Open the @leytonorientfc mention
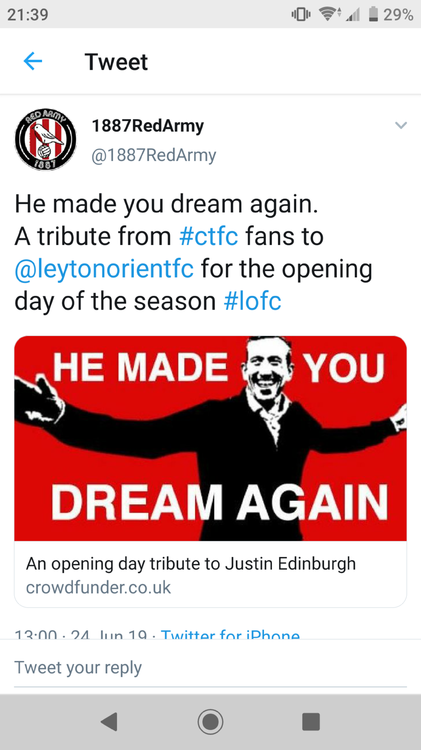 104,269
